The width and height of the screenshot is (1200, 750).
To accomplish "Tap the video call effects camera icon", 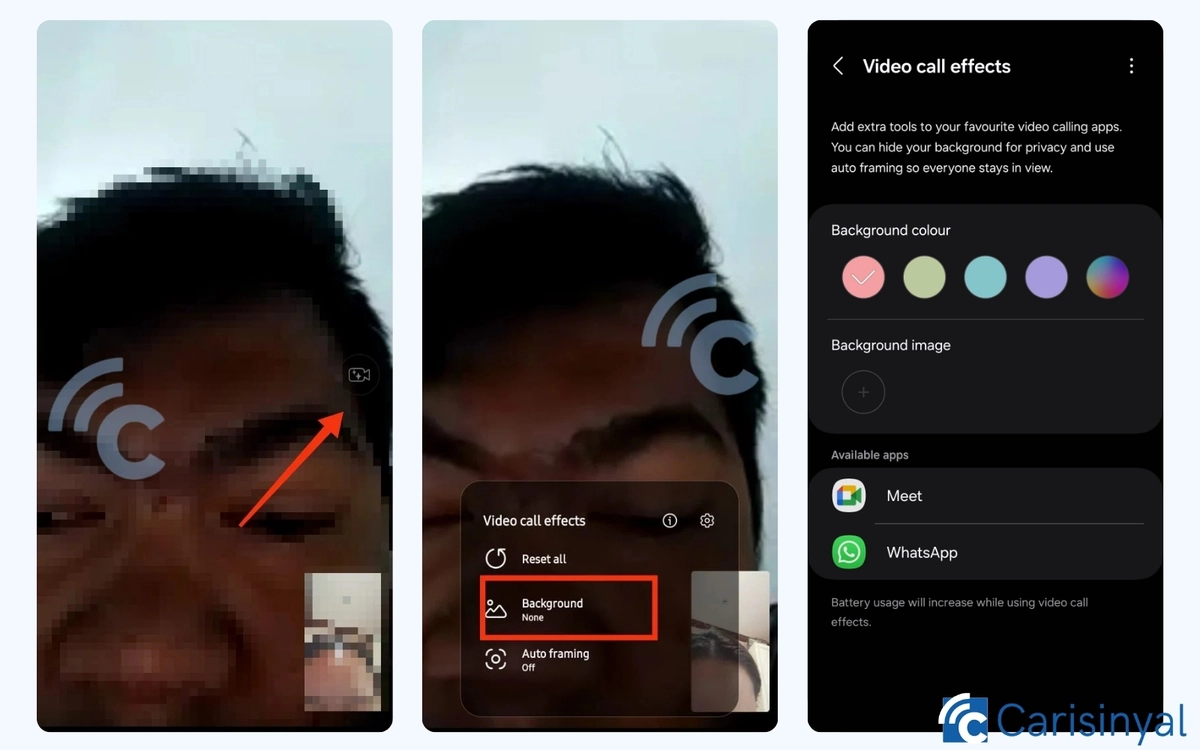I will [x=359, y=375].
